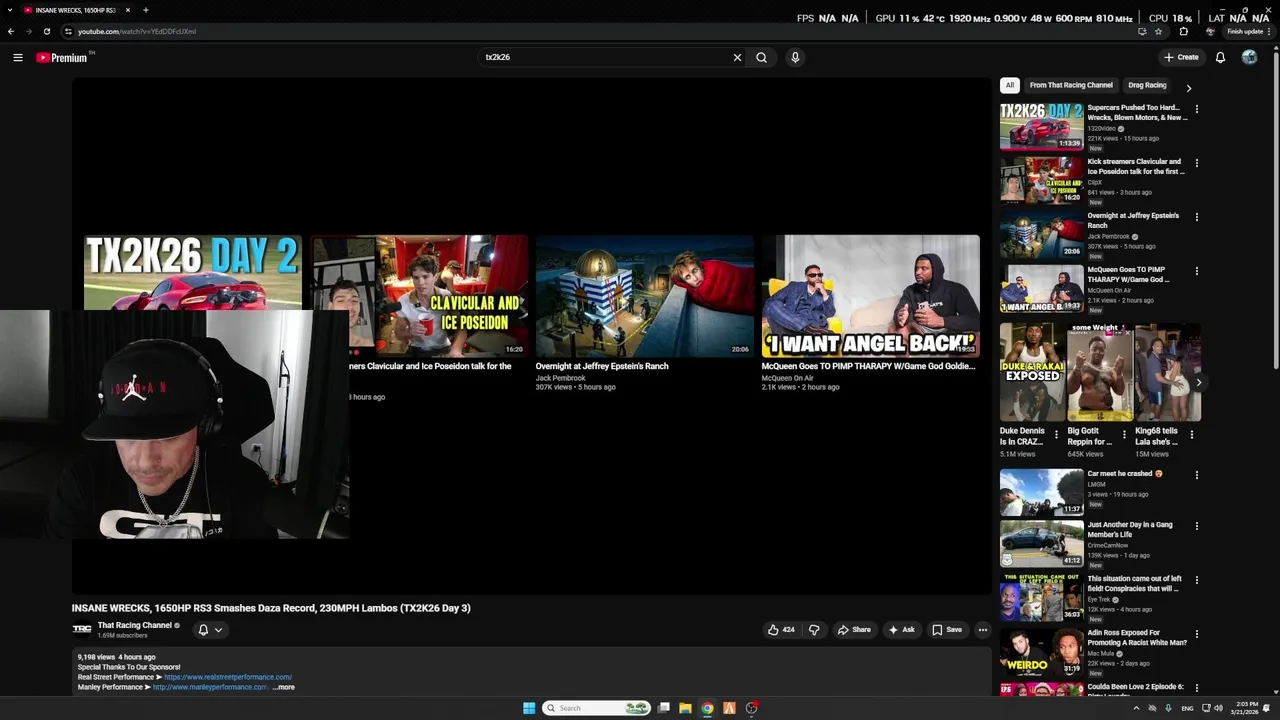Image resolution: width=1280 pixels, height=720 pixels.
Task: Bookmark this page with the star icon
Action: 1158,31
